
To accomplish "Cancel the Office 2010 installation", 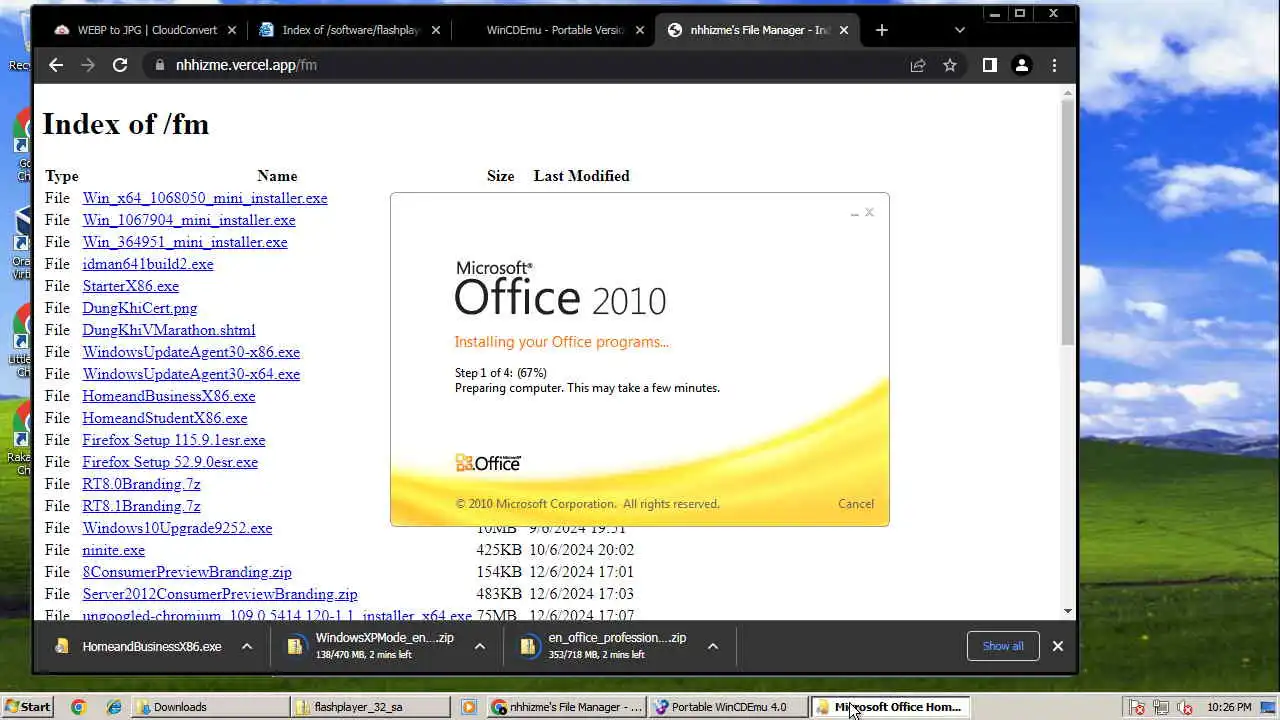I will pyautogui.click(x=856, y=504).
